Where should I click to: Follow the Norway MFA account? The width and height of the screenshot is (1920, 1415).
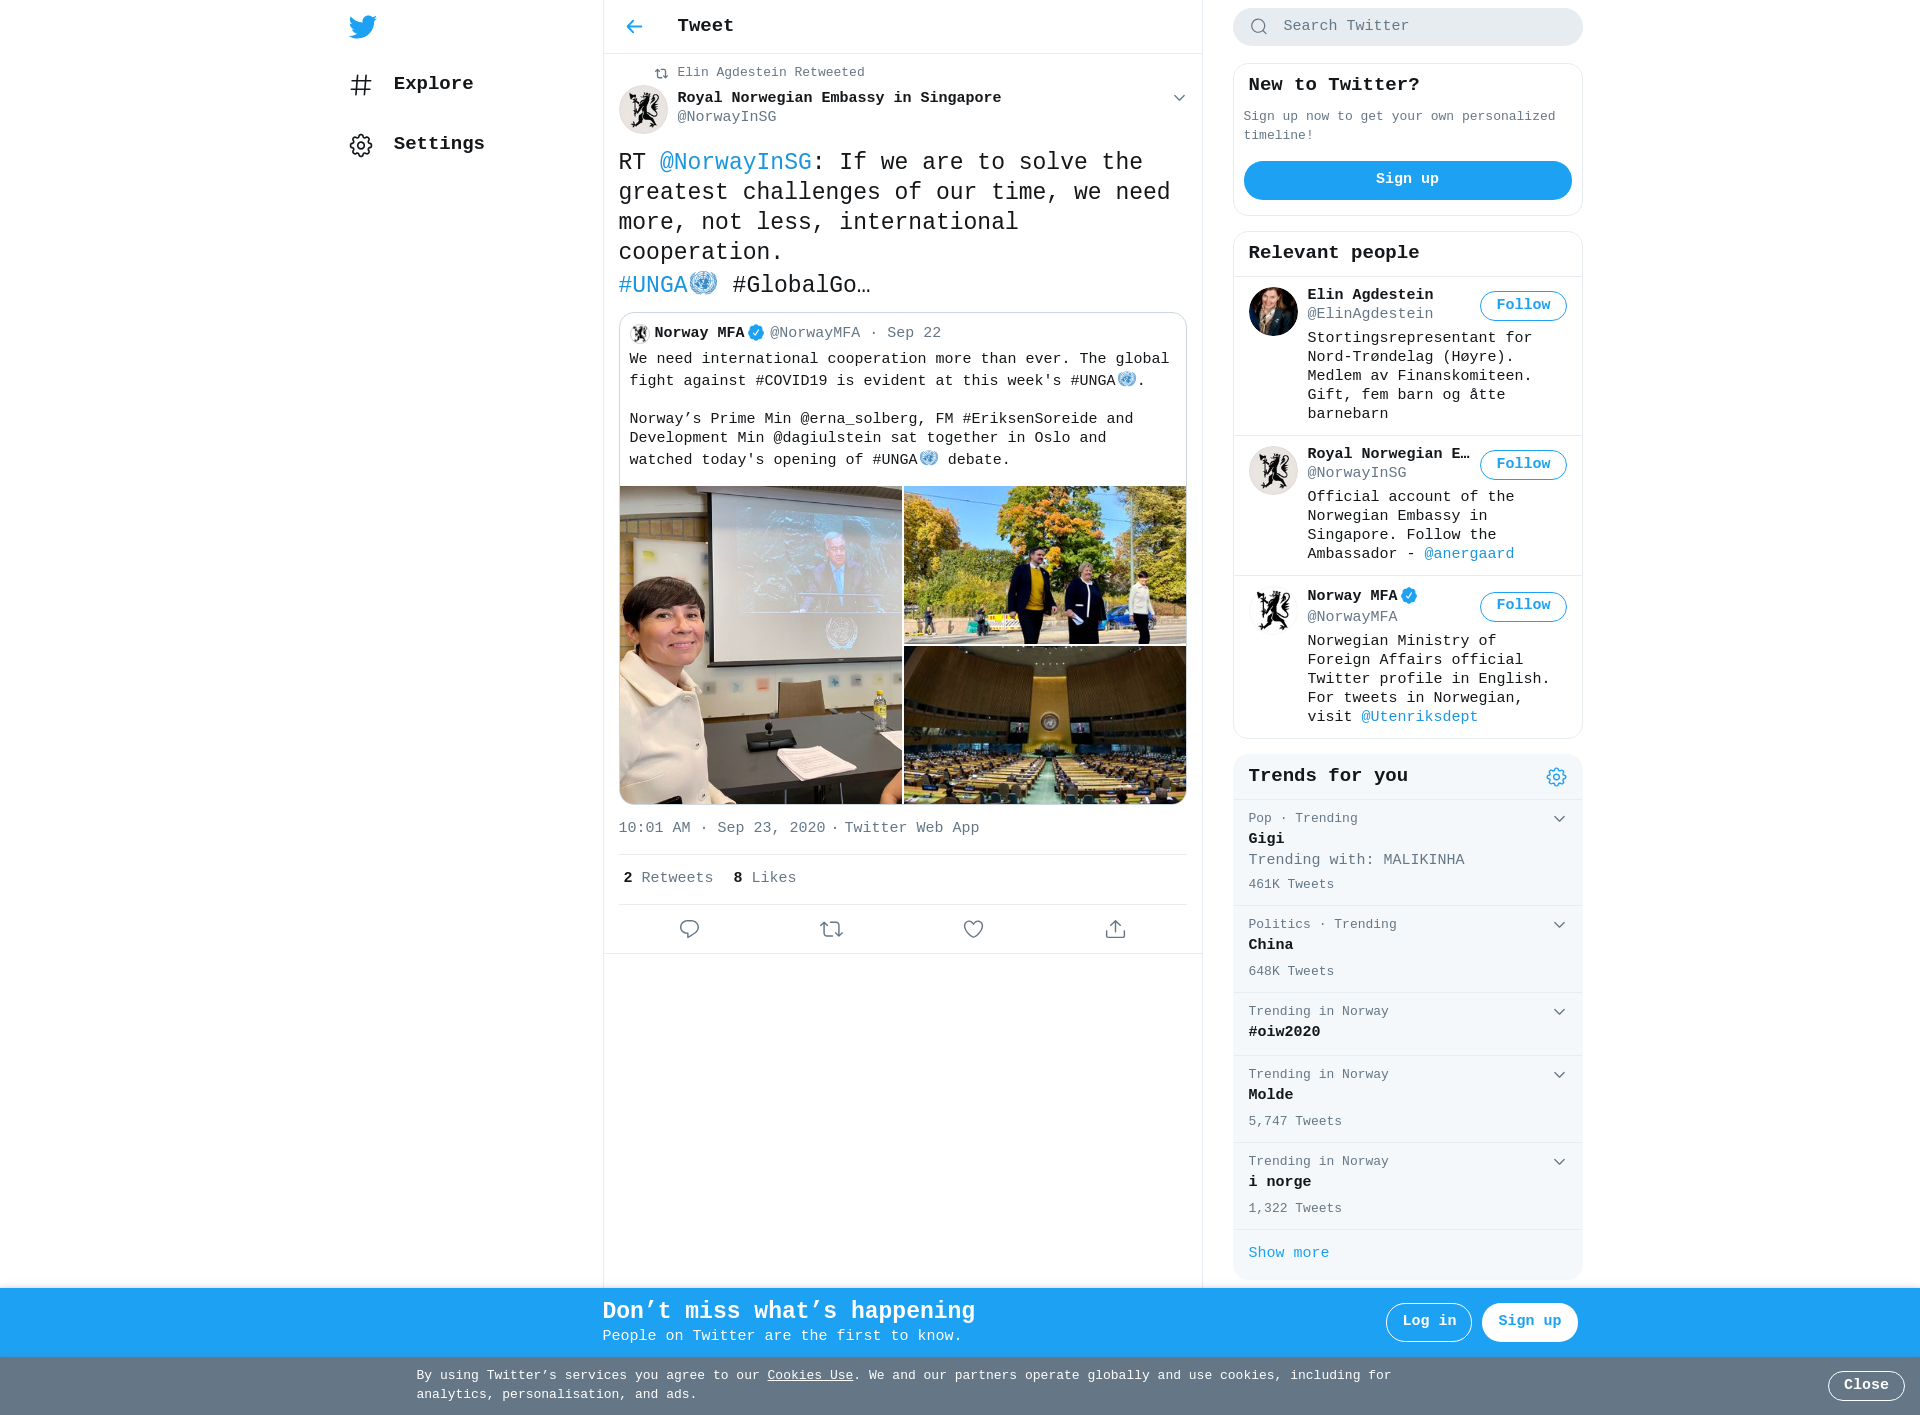click(1523, 606)
